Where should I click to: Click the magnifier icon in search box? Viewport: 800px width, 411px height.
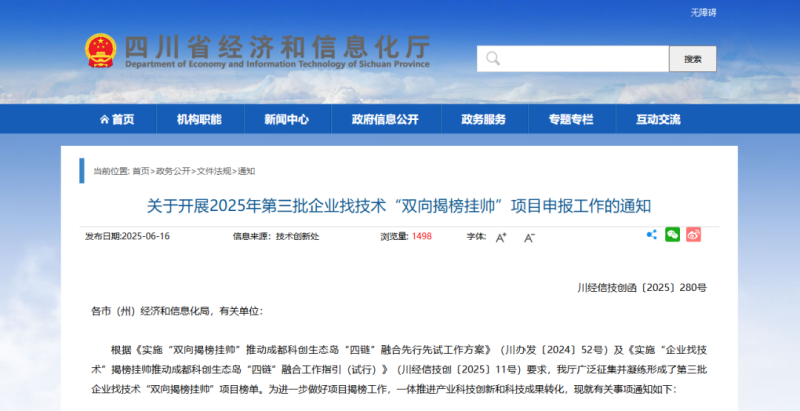pos(492,59)
